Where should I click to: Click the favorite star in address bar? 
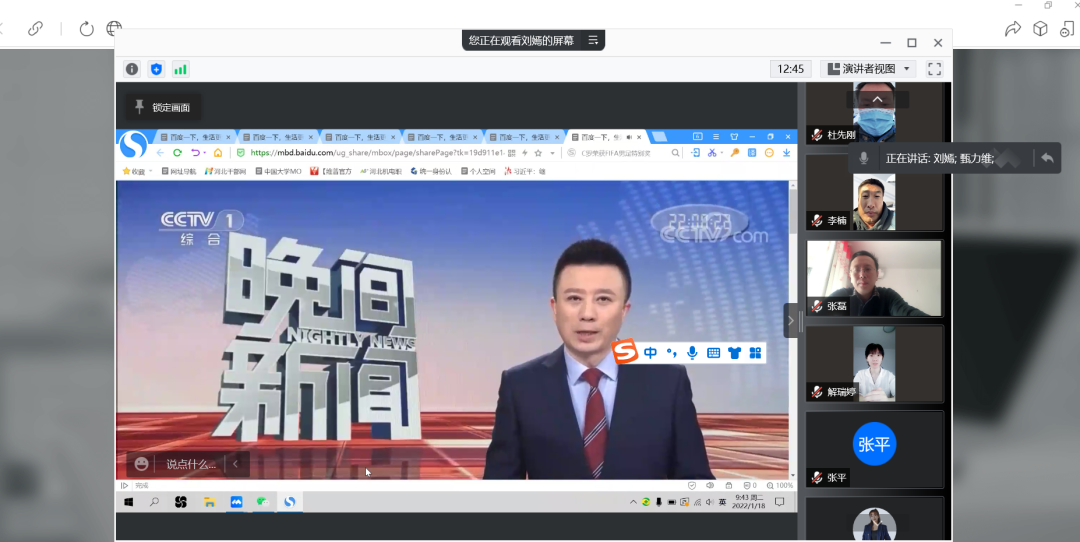[x=538, y=153]
